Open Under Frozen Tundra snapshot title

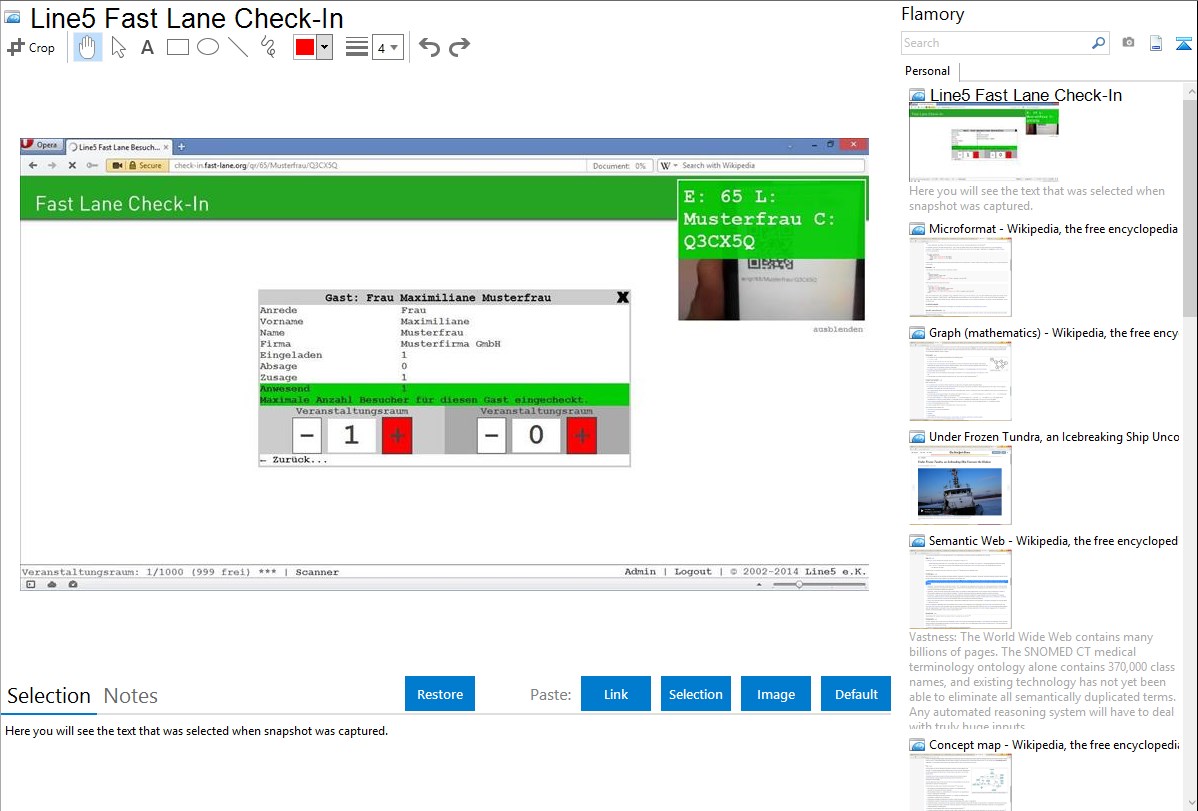point(1054,436)
